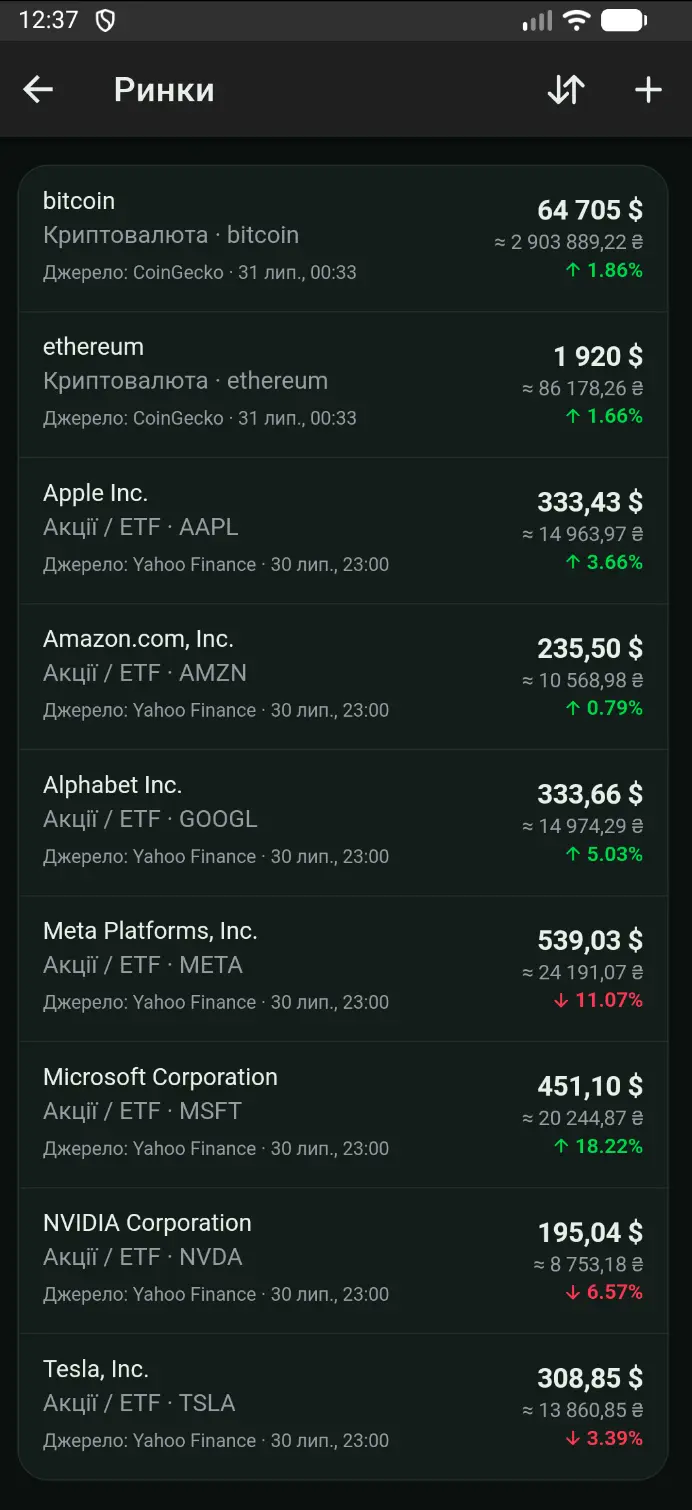Tap the back arrow icon

(38, 90)
